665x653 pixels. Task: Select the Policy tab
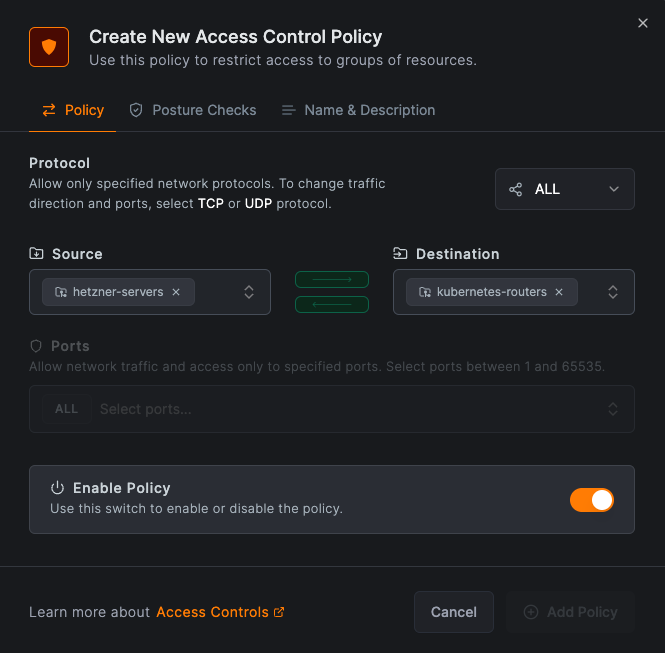pyautogui.click(x=73, y=110)
